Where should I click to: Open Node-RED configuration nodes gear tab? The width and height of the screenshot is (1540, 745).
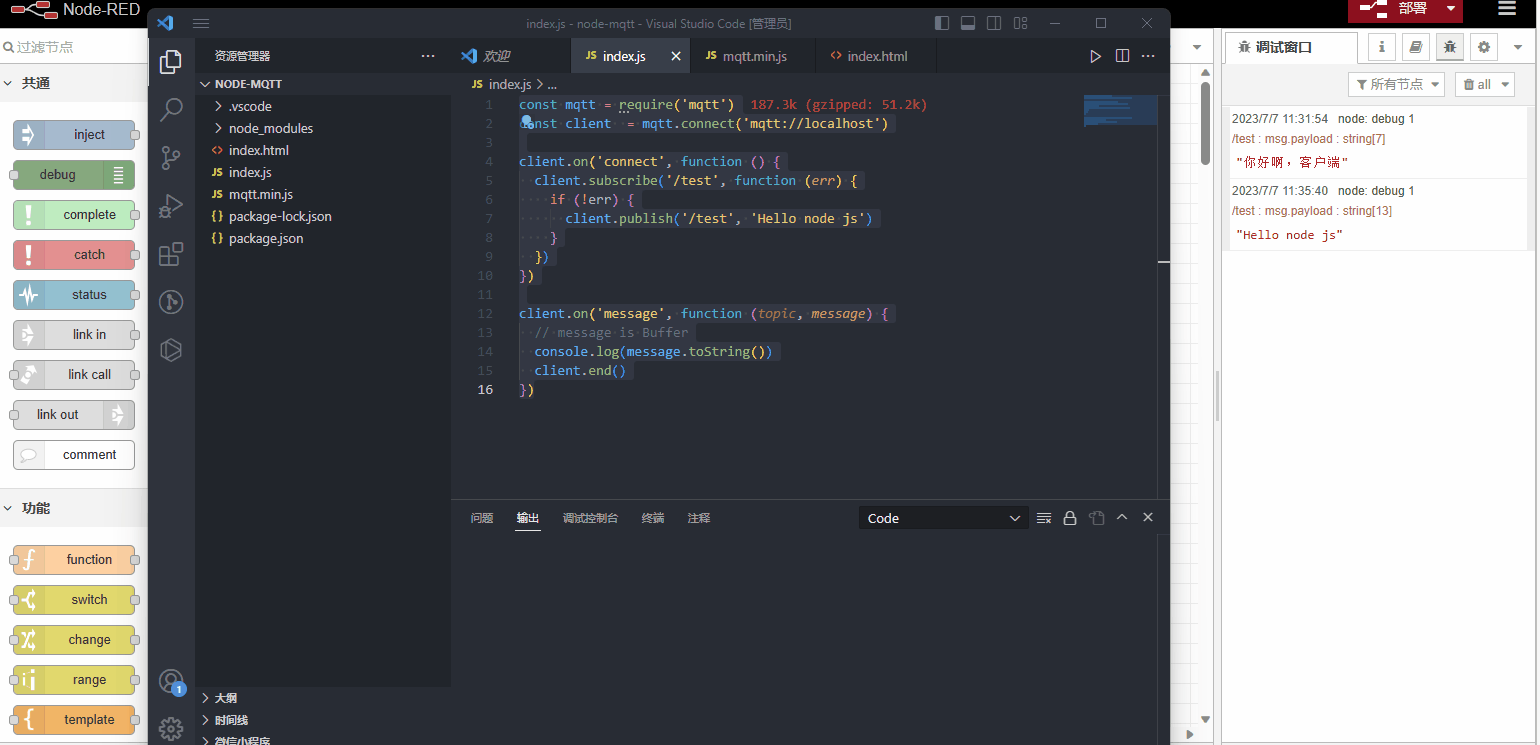[x=1483, y=46]
